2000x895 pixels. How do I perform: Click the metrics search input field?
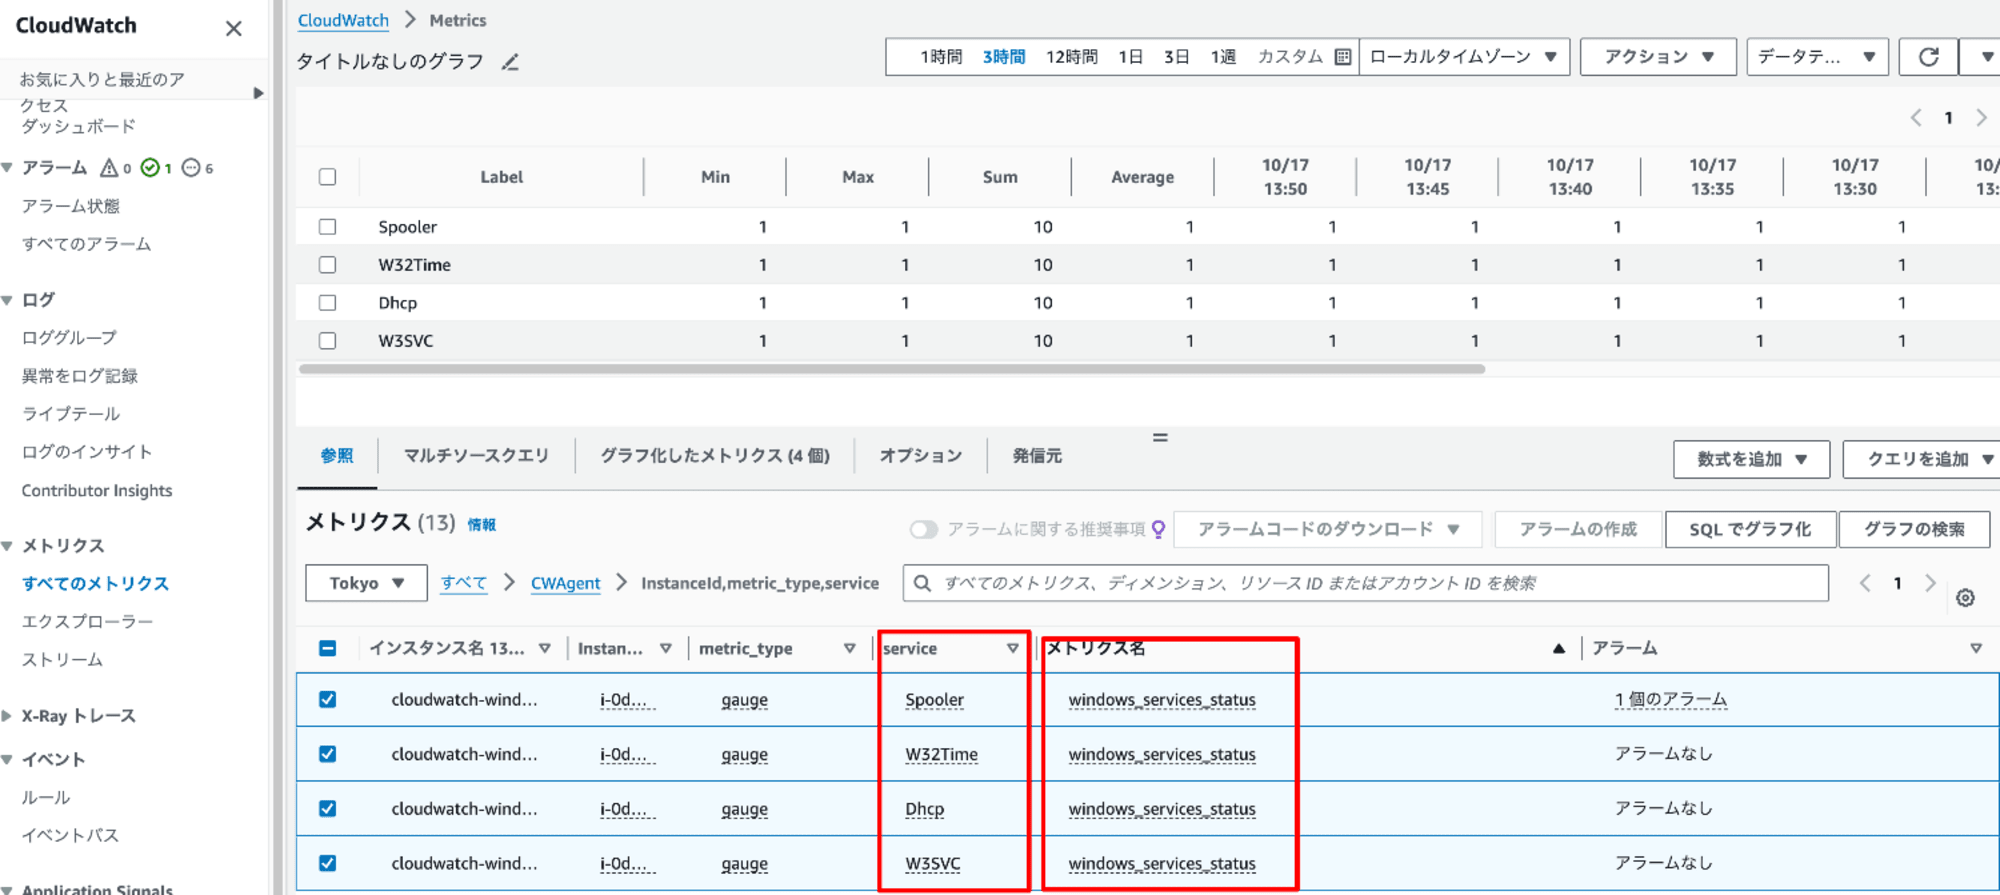pos(1366,583)
